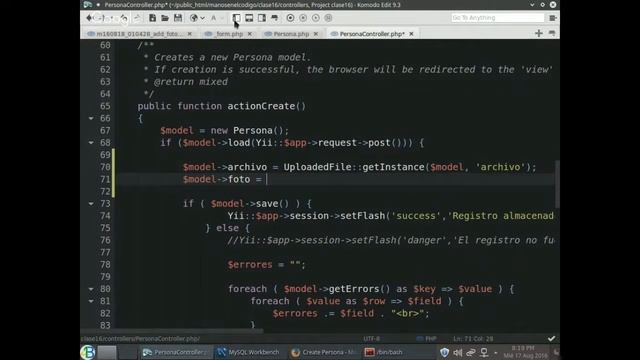Toggle the left pane visibility icon
This screenshot has height=360, width=640.
tap(236, 18)
